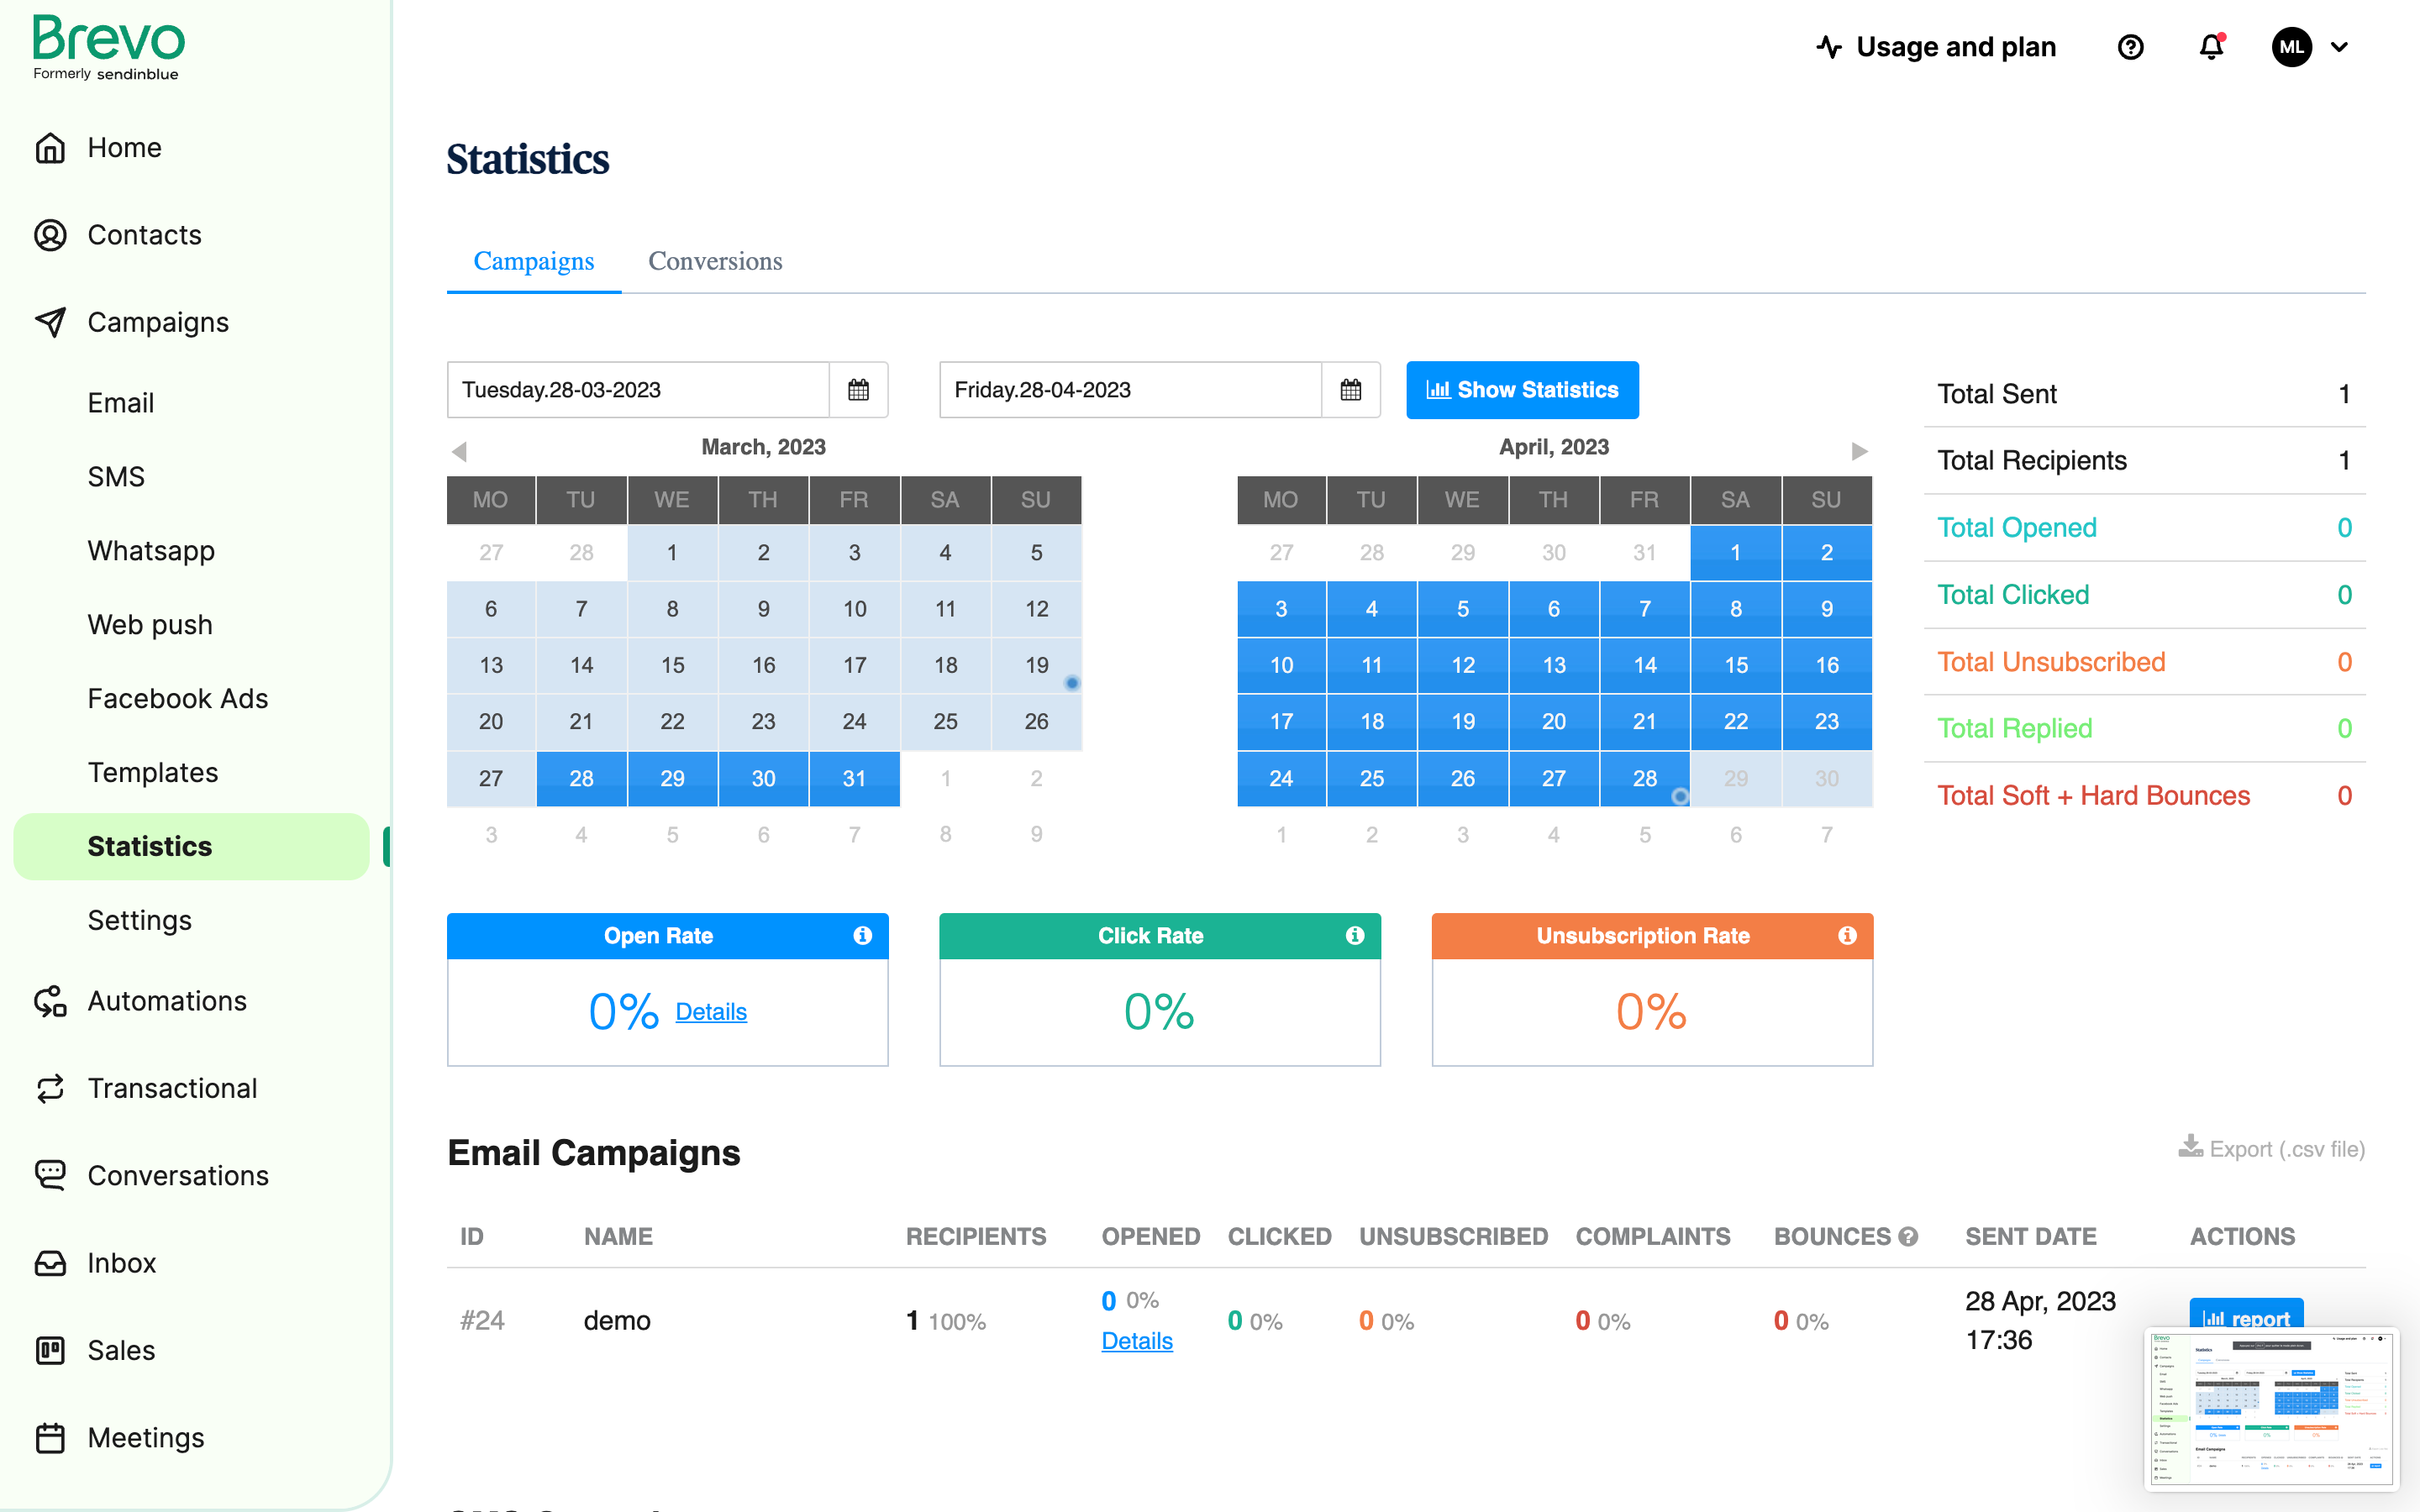Switch to the Conversions tab
Image resolution: width=2420 pixels, height=1512 pixels.
715,261
